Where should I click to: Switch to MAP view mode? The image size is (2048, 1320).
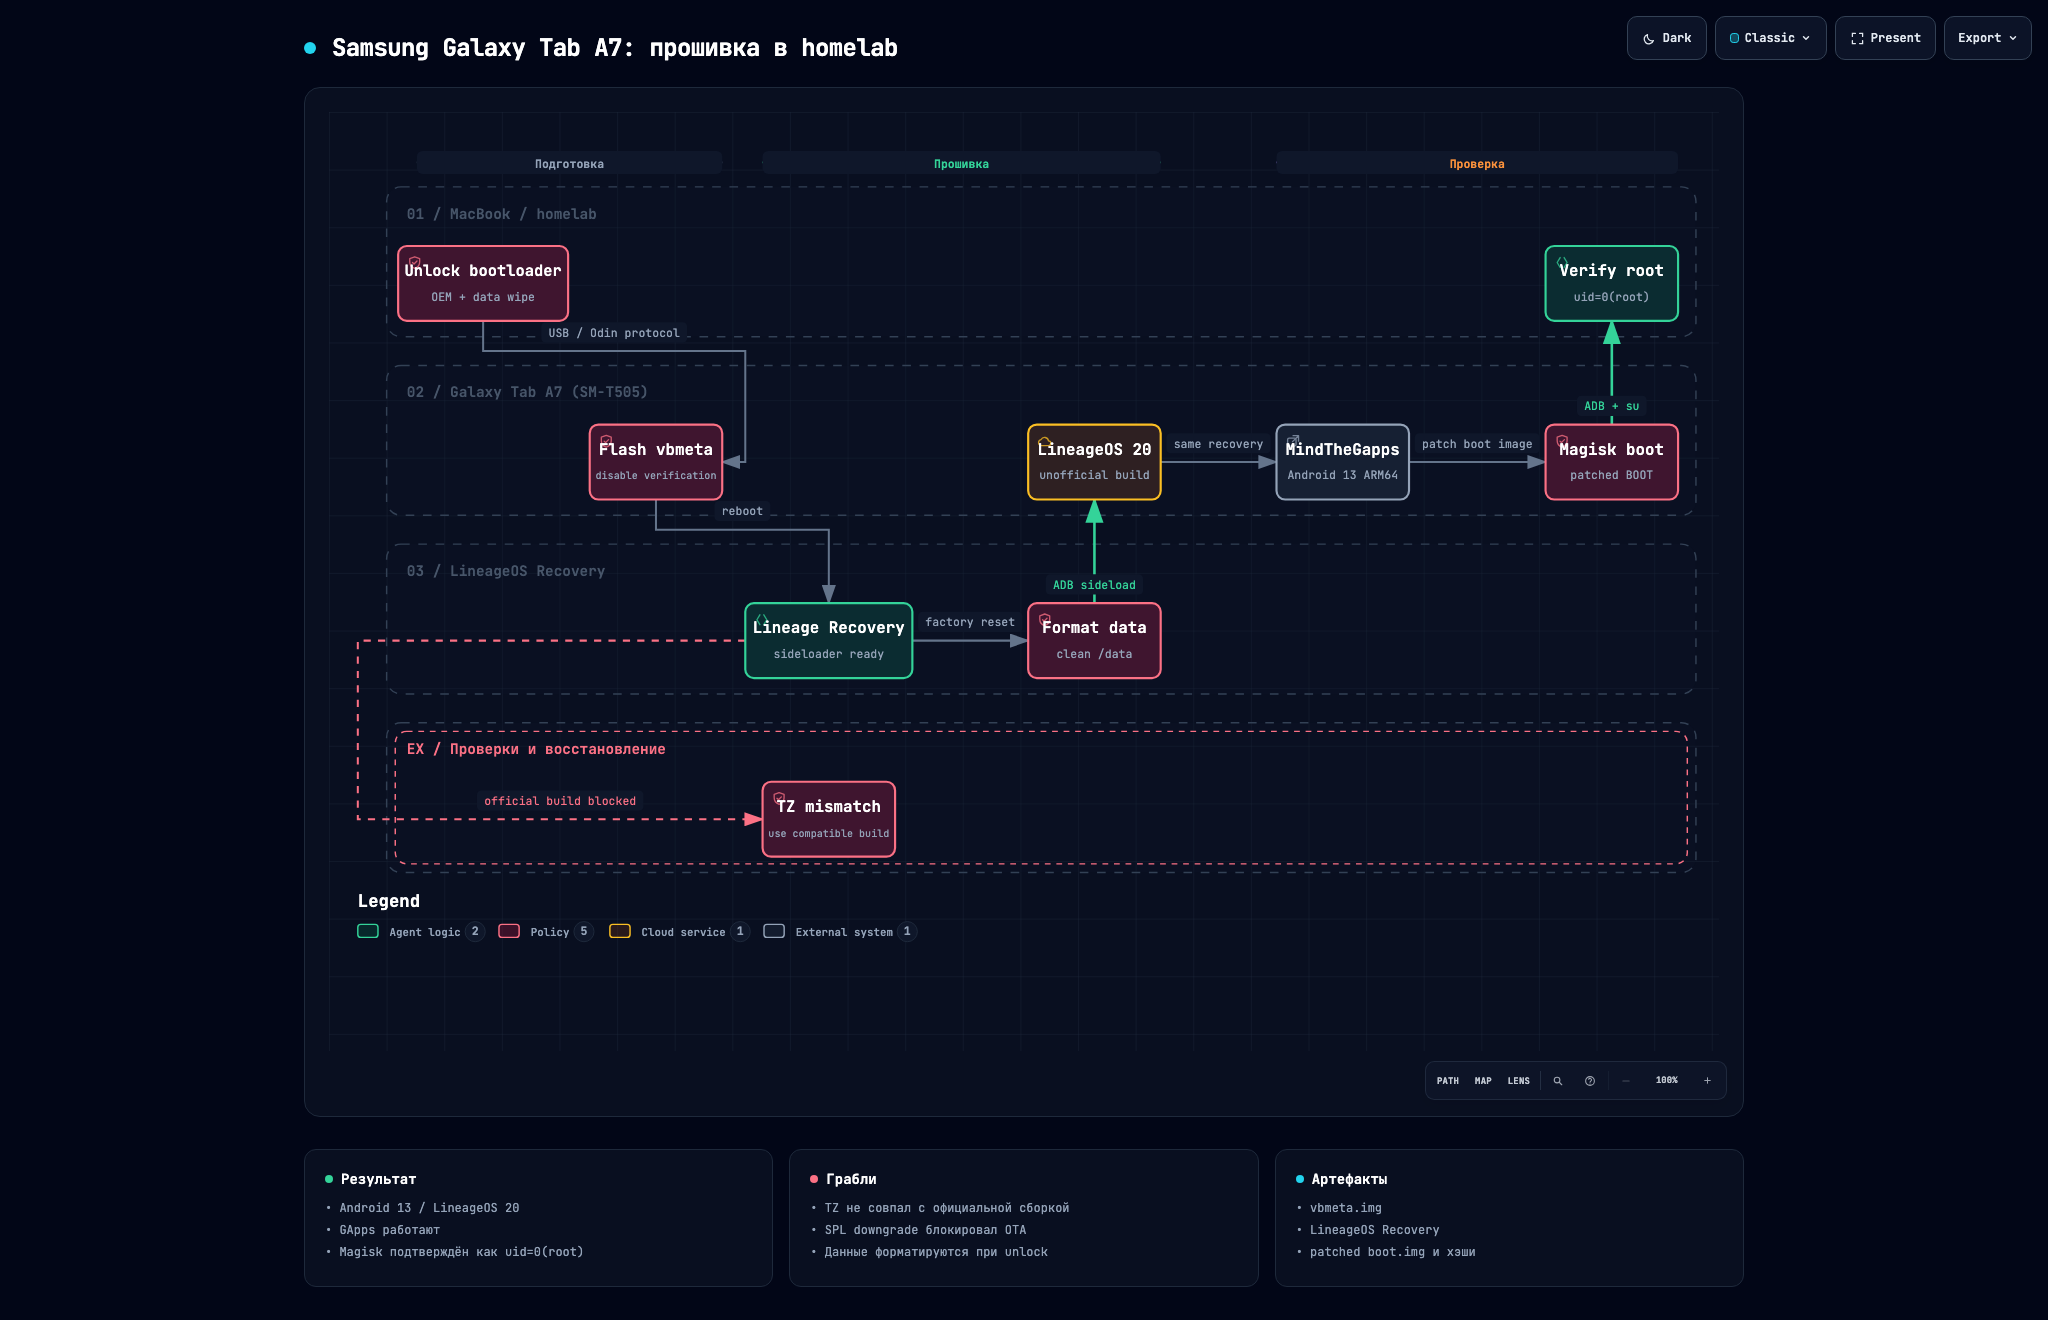[x=1483, y=1081]
